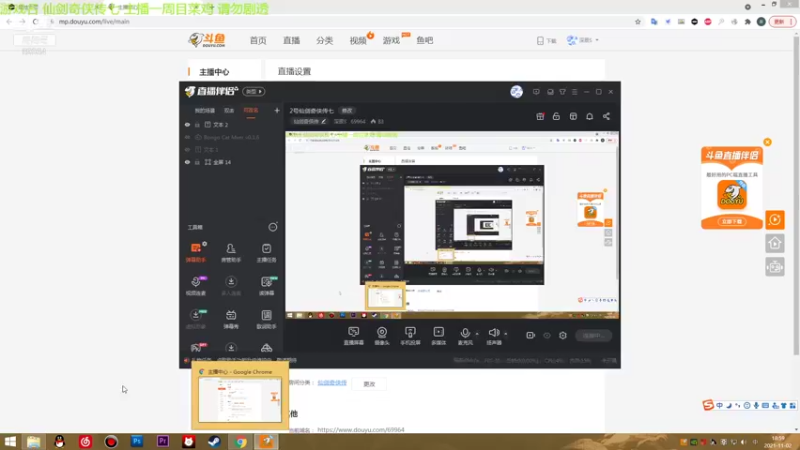Toggle visibility of Bongo Cat Mver source

(187, 137)
